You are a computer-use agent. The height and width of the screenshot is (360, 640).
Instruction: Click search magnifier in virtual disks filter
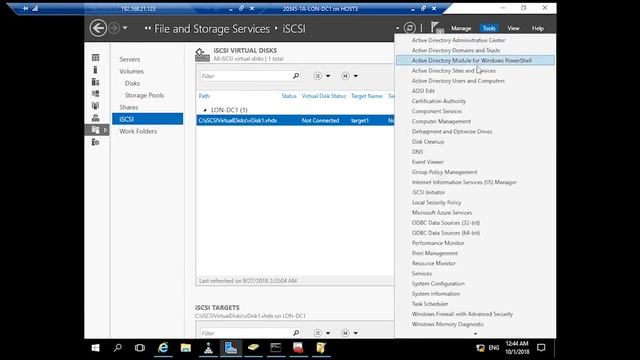coord(296,76)
